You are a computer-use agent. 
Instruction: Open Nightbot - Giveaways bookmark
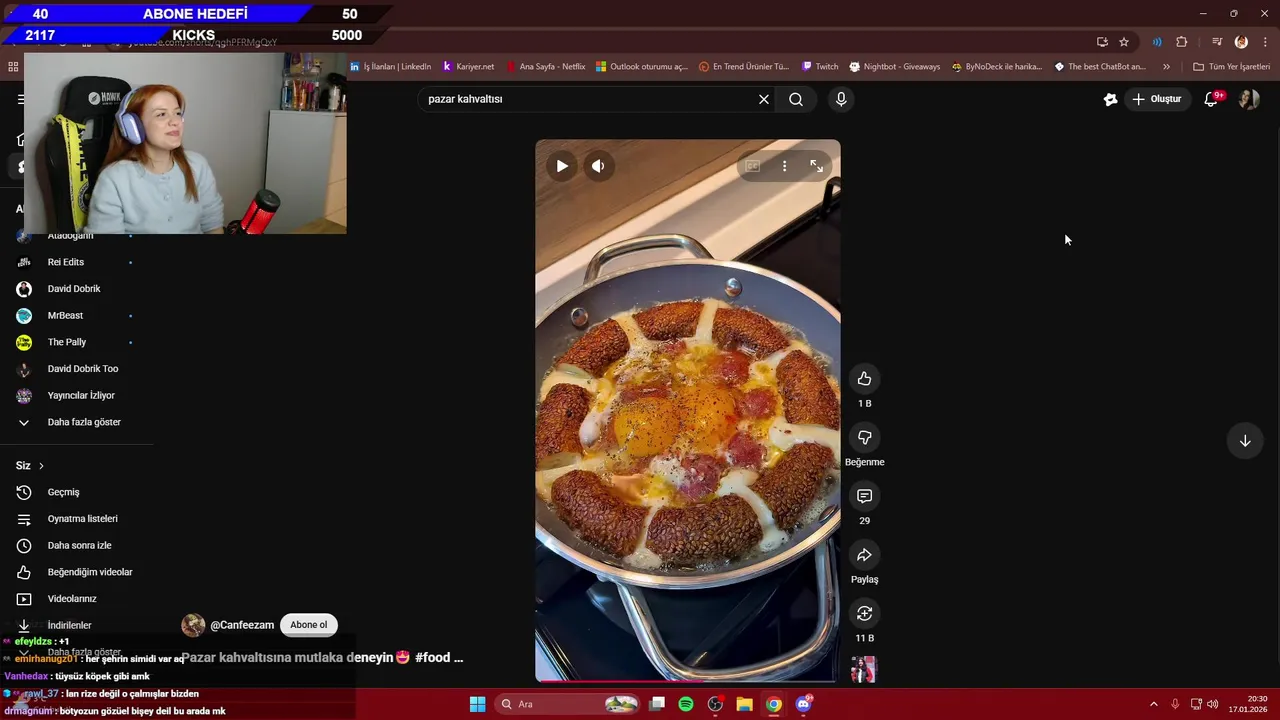click(x=895, y=67)
